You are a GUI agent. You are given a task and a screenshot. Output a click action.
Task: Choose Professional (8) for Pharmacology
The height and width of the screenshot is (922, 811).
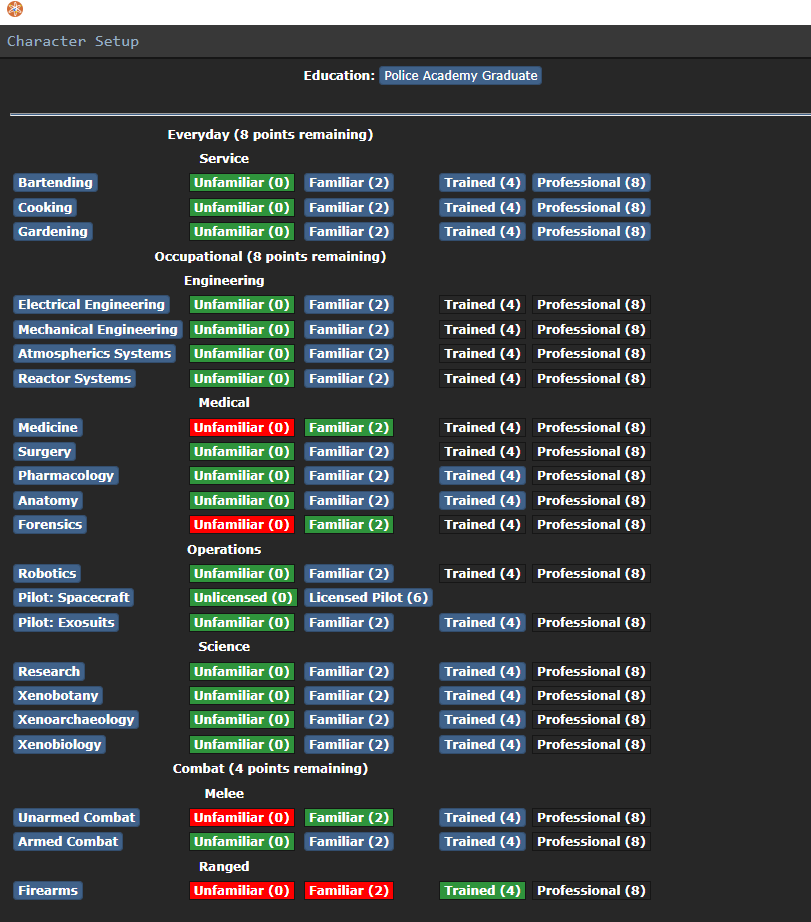pos(590,476)
